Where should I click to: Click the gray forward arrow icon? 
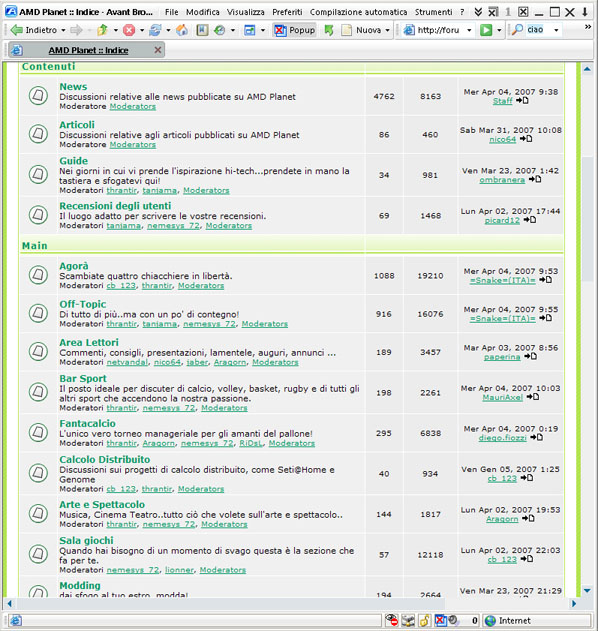pos(76,30)
